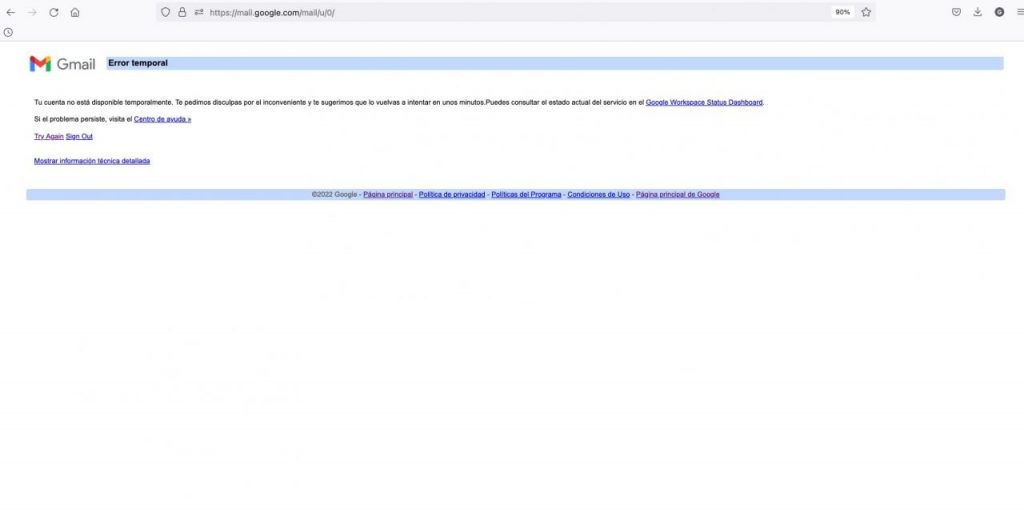Image resolution: width=1024 pixels, height=513 pixels.
Task: Open the Firefox account avatar icon
Action: (x=998, y=12)
